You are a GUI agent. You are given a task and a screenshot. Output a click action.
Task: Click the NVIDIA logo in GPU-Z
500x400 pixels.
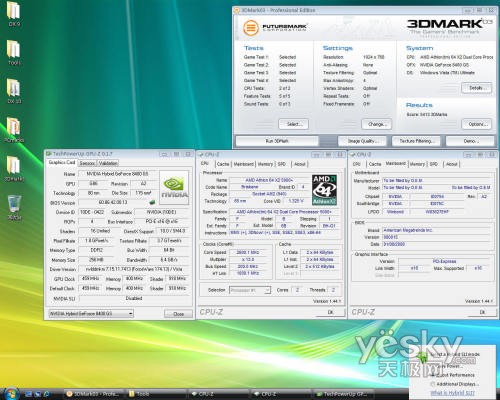[x=174, y=187]
